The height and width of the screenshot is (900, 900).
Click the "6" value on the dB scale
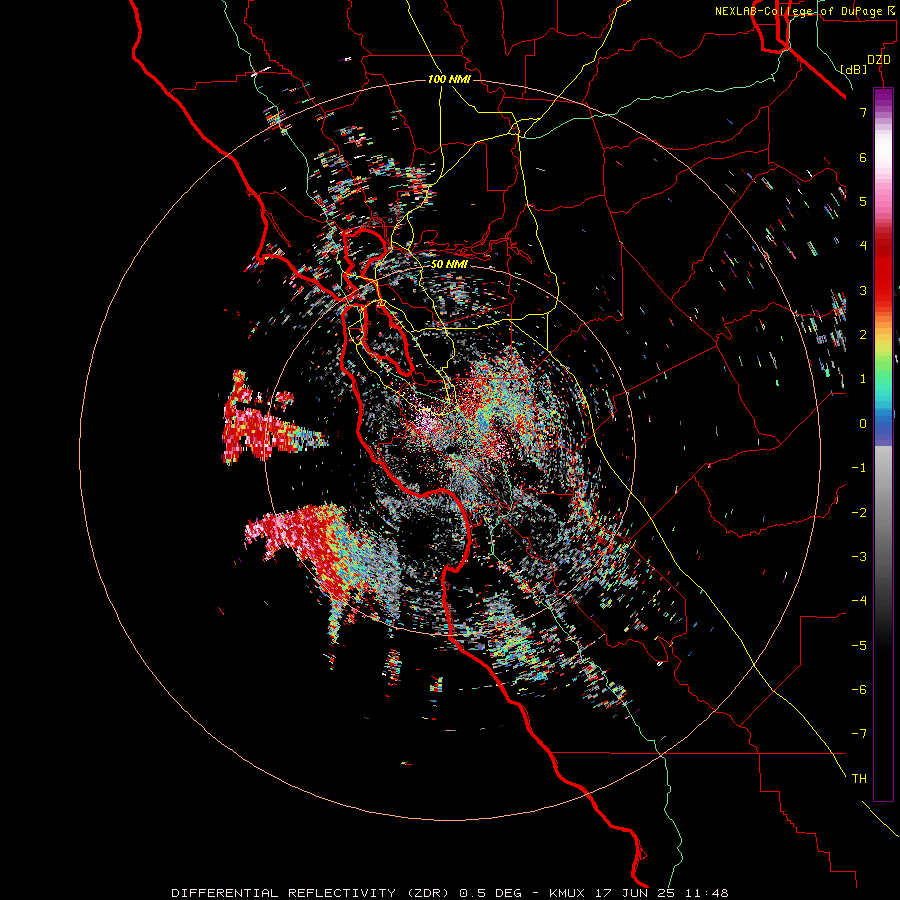click(863, 157)
